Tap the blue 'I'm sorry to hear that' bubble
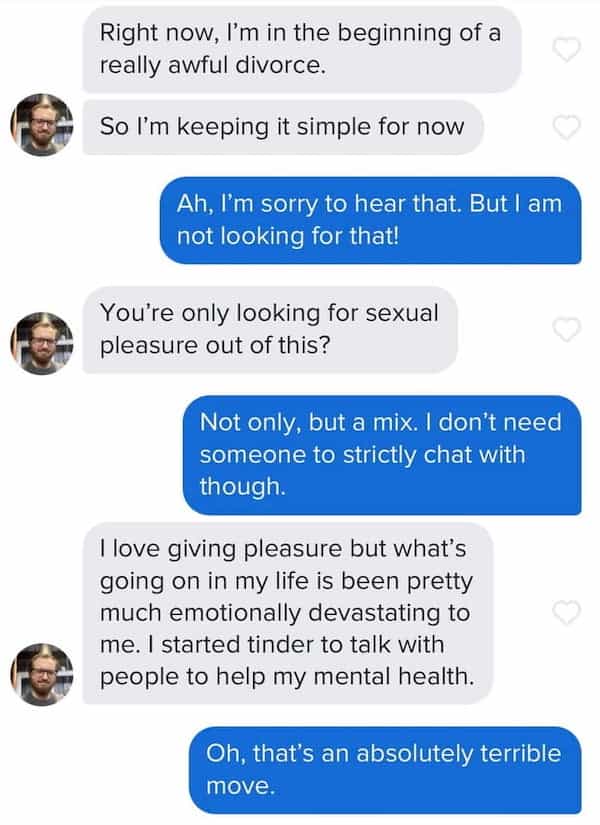Viewport: 600px width, 825px height. (371, 220)
